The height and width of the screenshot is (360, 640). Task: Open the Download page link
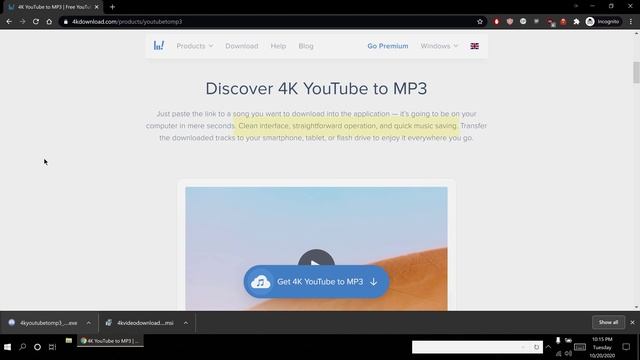click(x=242, y=46)
